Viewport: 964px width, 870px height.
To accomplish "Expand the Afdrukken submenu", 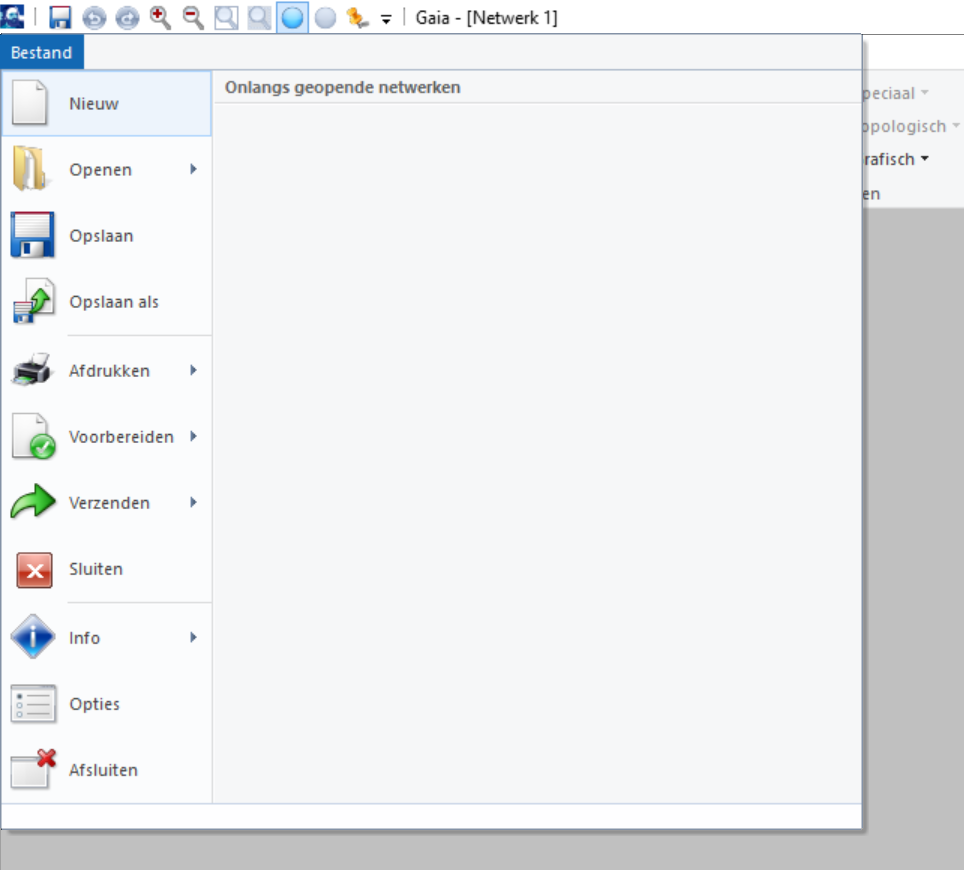I will pyautogui.click(x=193, y=371).
